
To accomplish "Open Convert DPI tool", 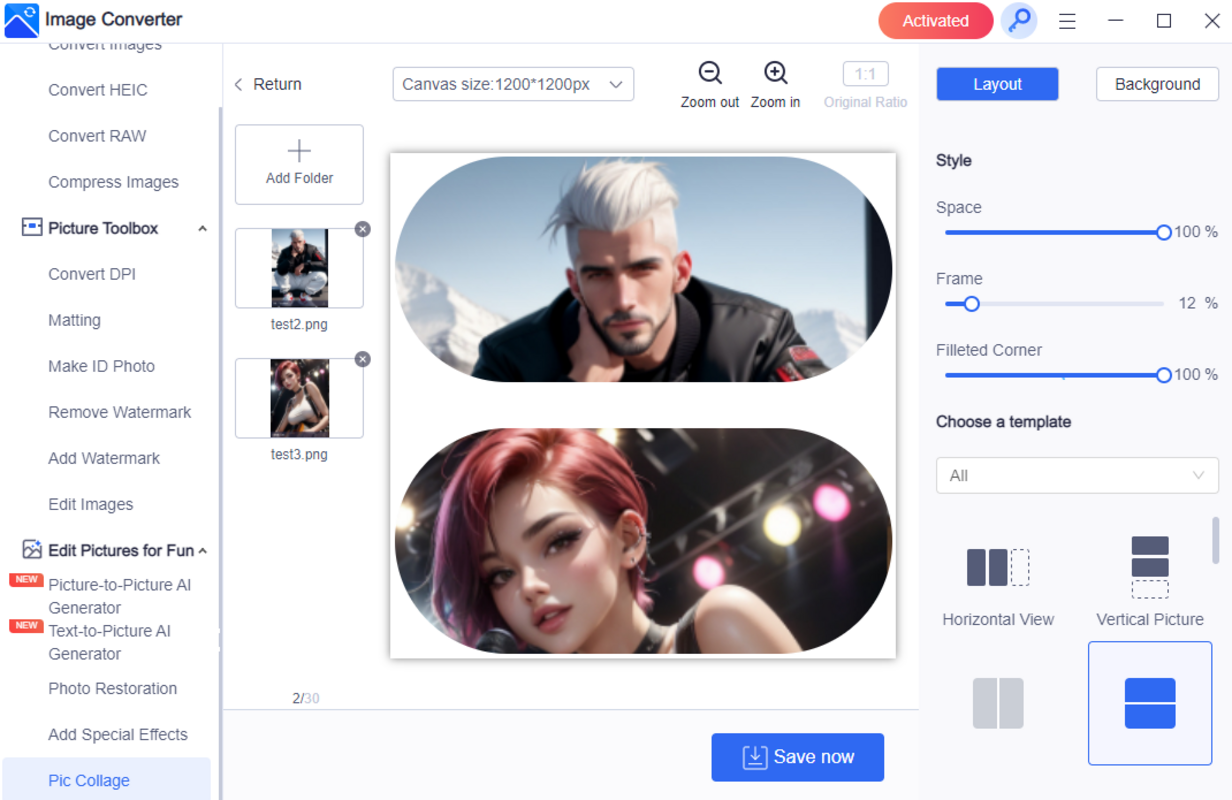I will (x=92, y=274).
